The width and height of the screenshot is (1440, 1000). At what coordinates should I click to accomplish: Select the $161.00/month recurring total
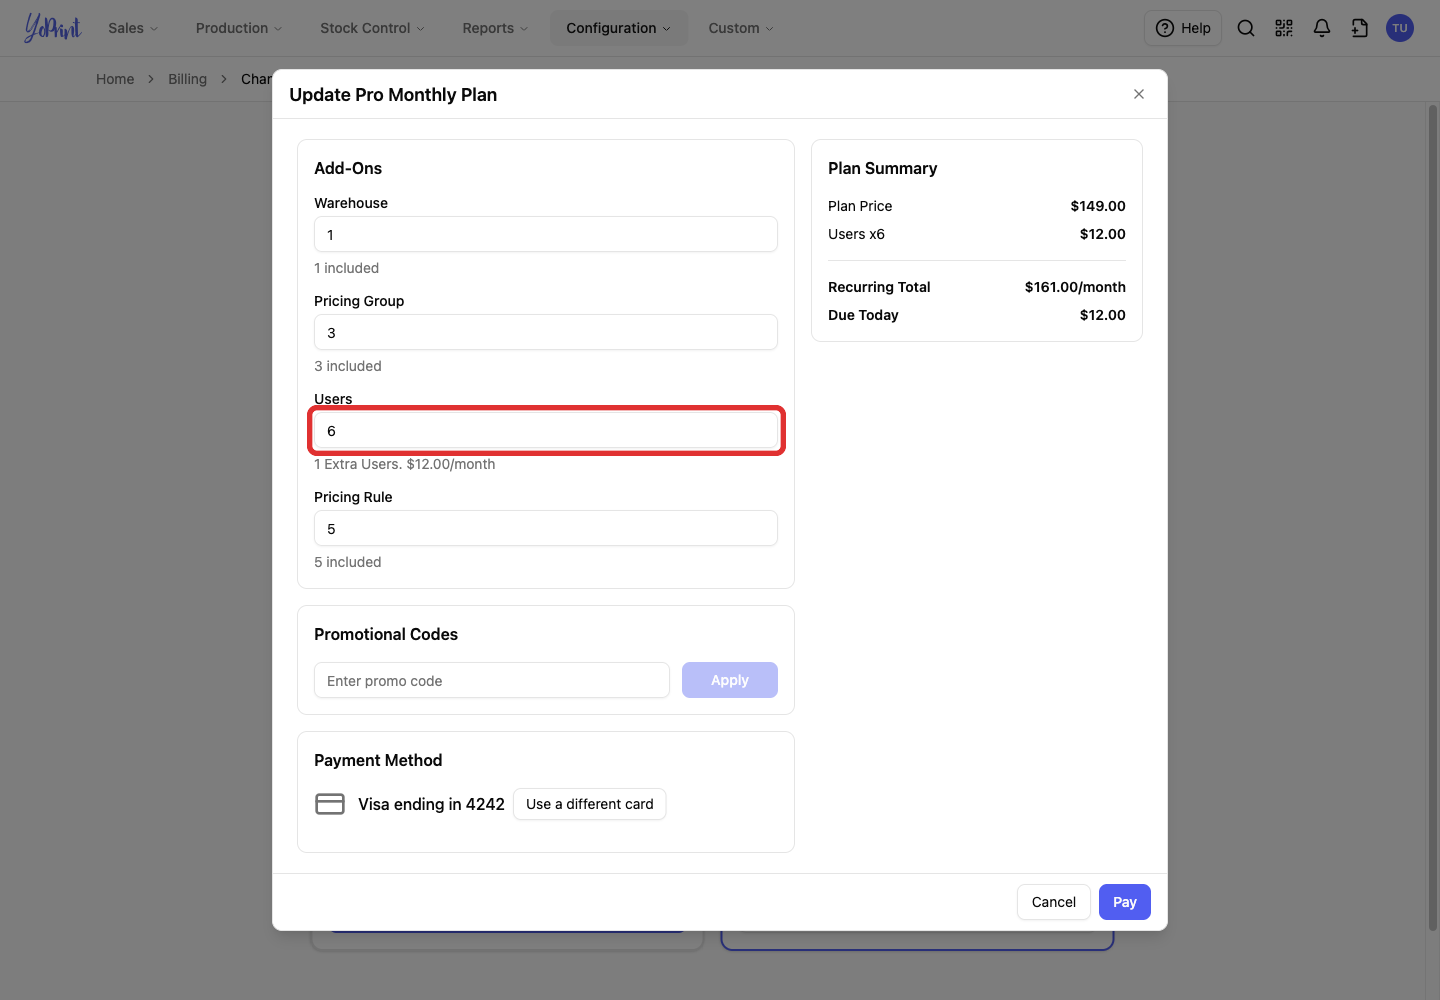tap(1075, 287)
